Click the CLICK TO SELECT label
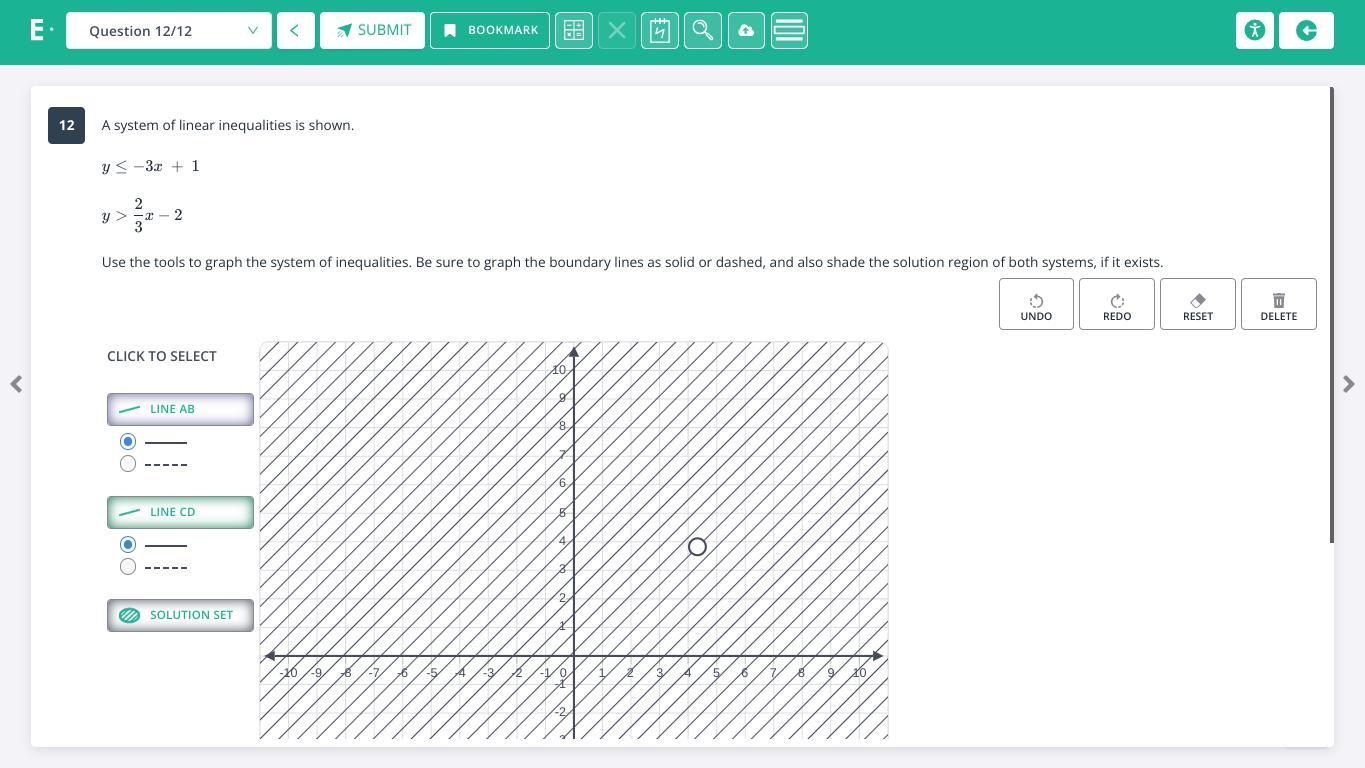 click(162, 356)
